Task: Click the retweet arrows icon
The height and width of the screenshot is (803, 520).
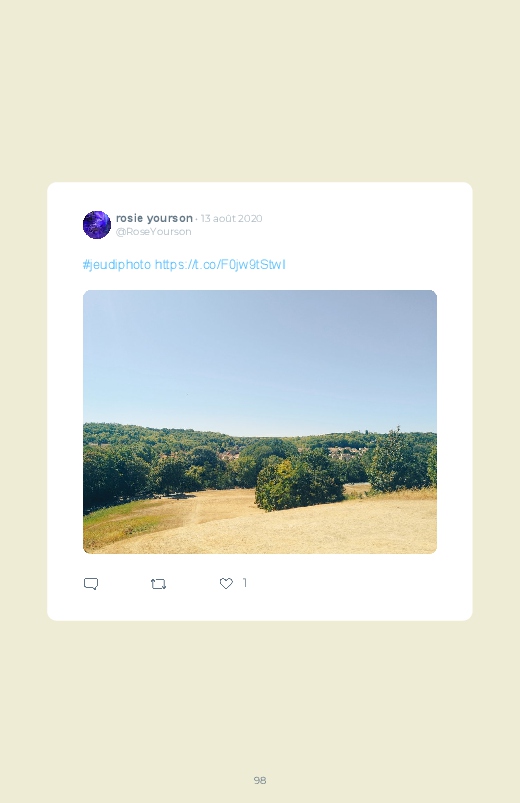Action: (158, 584)
